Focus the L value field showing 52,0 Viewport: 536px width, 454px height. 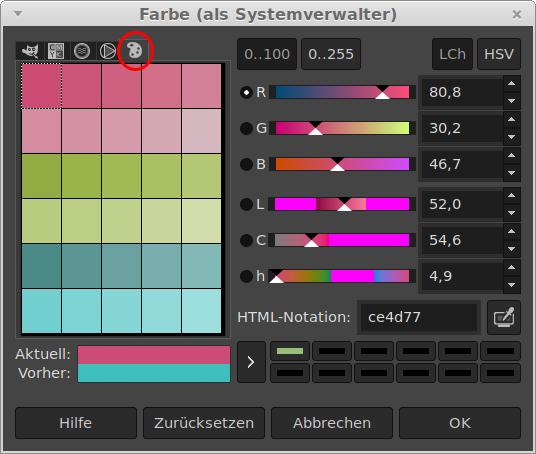462,204
